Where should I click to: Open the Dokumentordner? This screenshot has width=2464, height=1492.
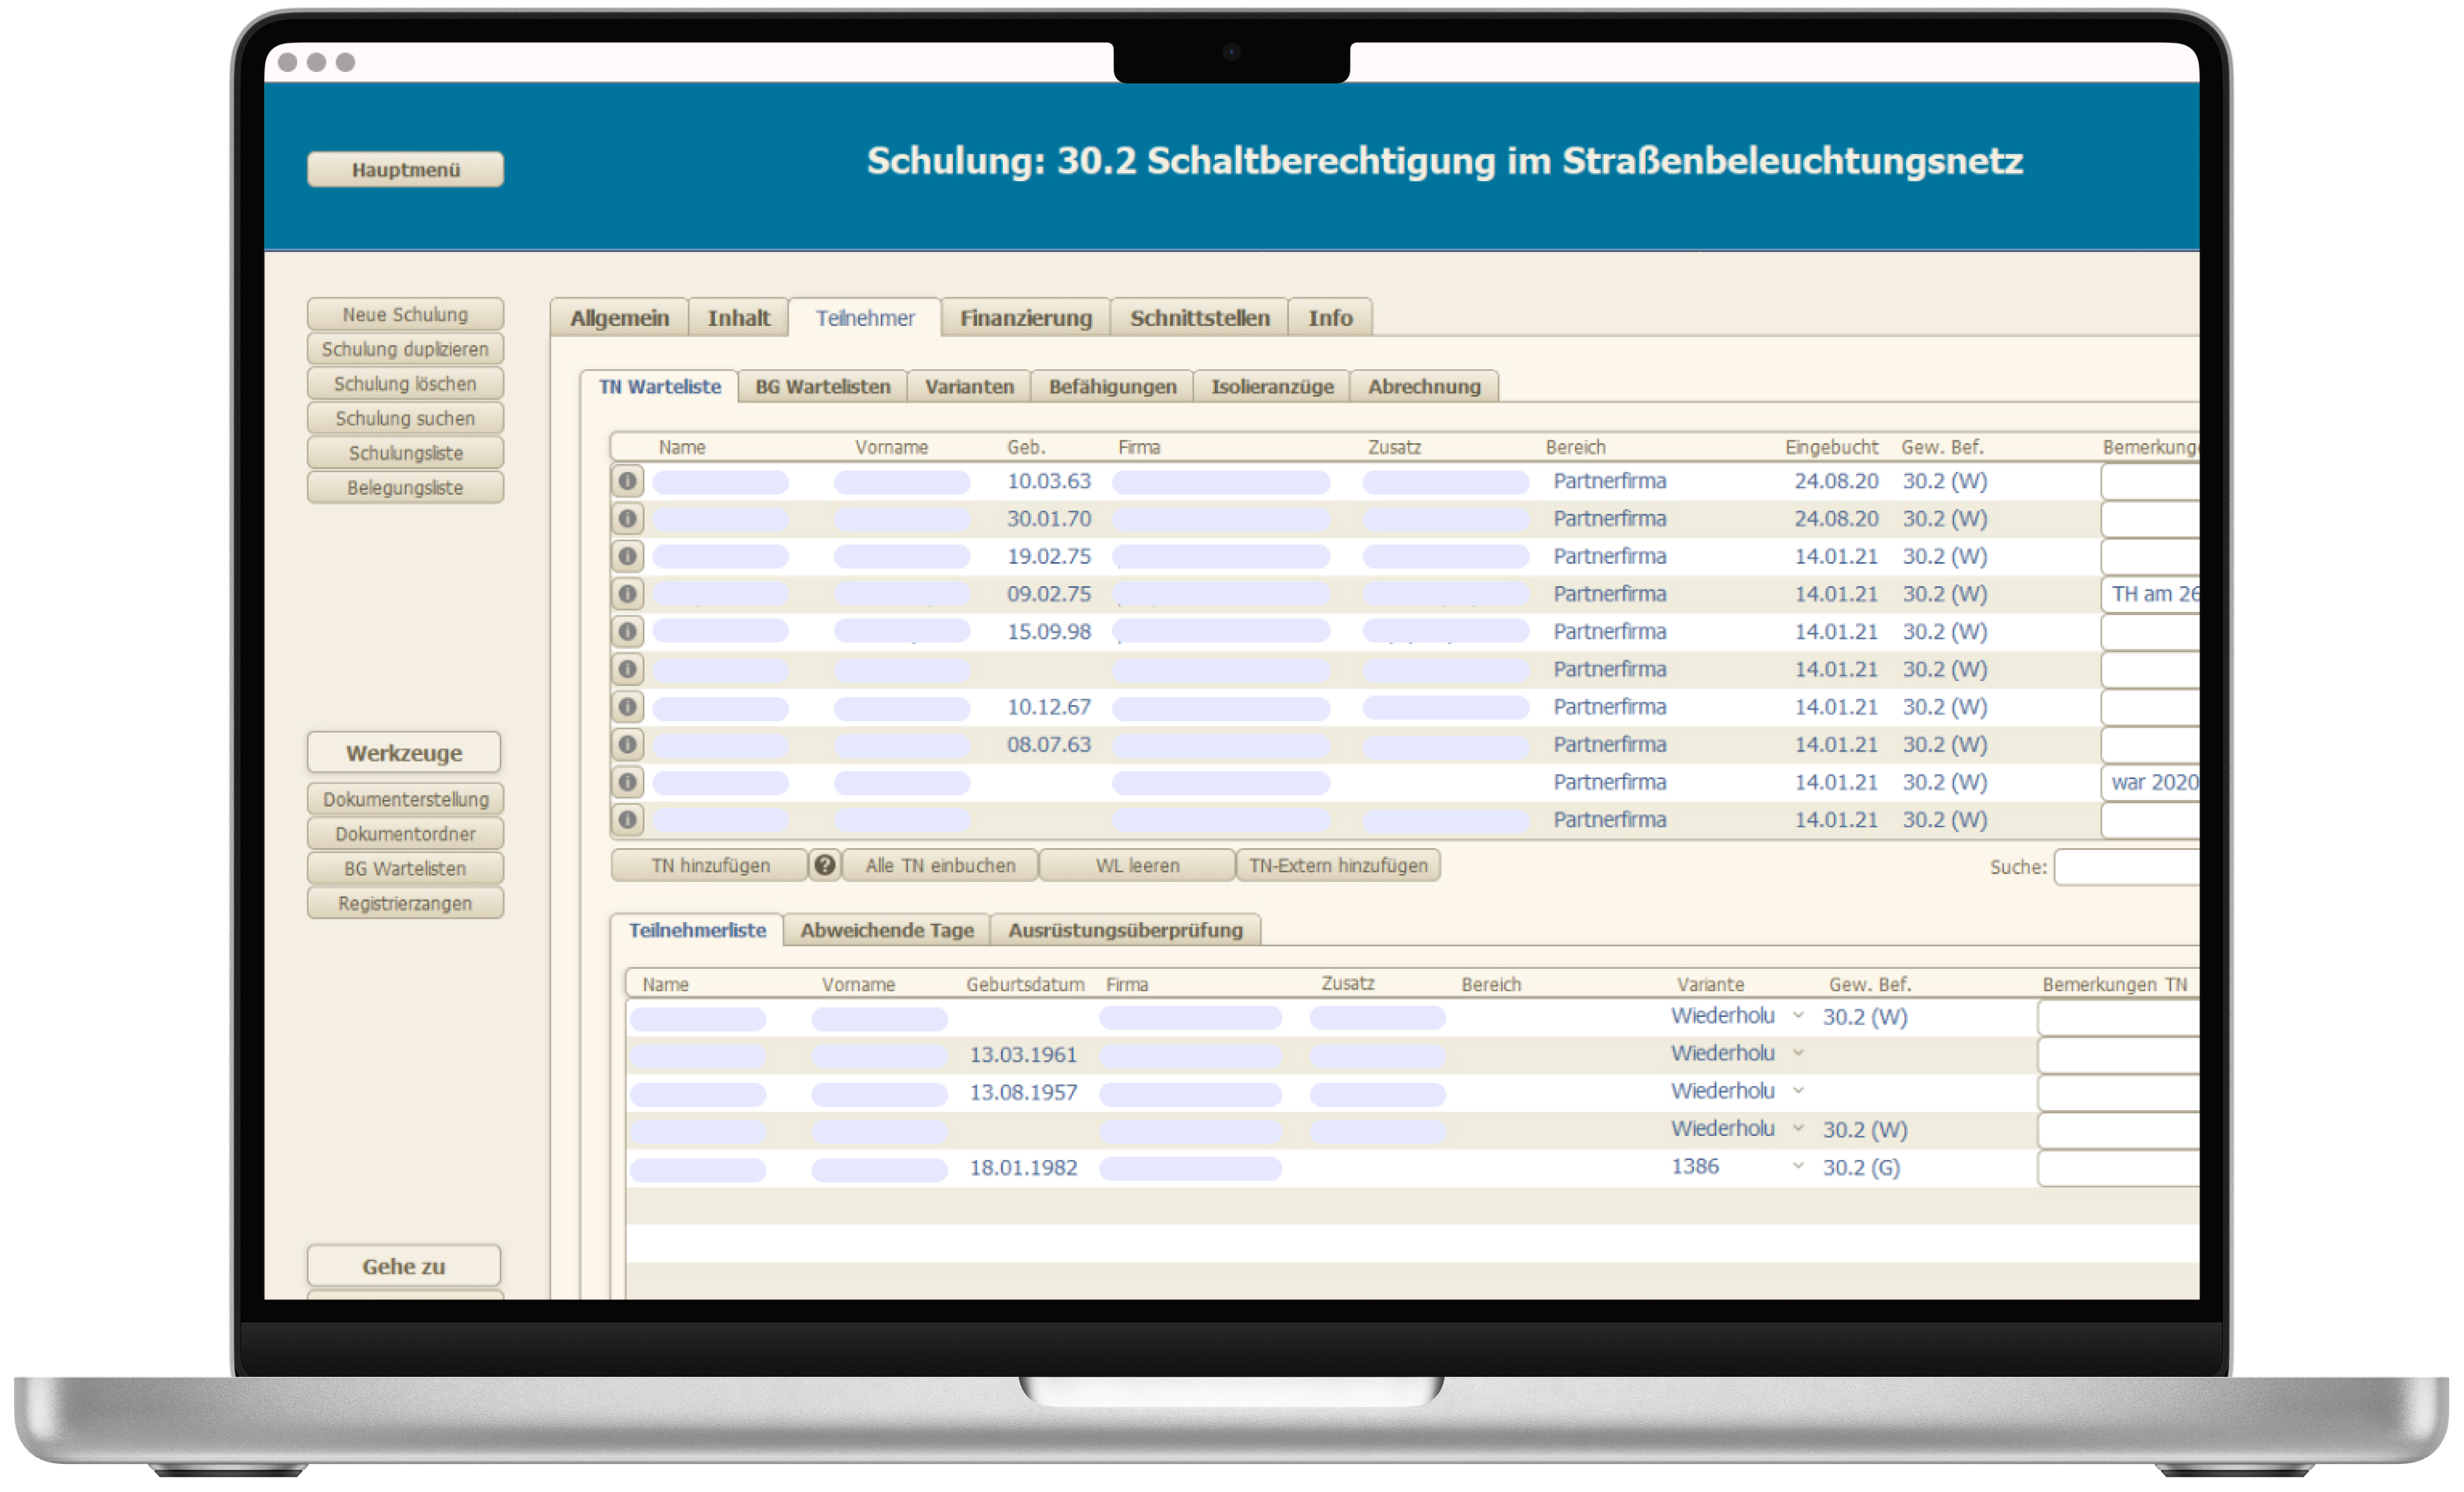coord(405,834)
